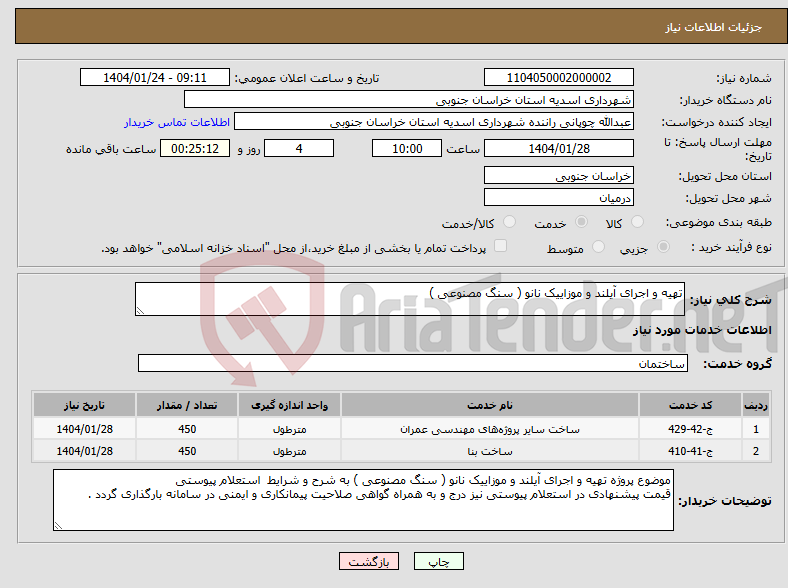The height and width of the screenshot is (588, 788).
Task: Click the بازگشت (back) button
Action: pos(369,561)
